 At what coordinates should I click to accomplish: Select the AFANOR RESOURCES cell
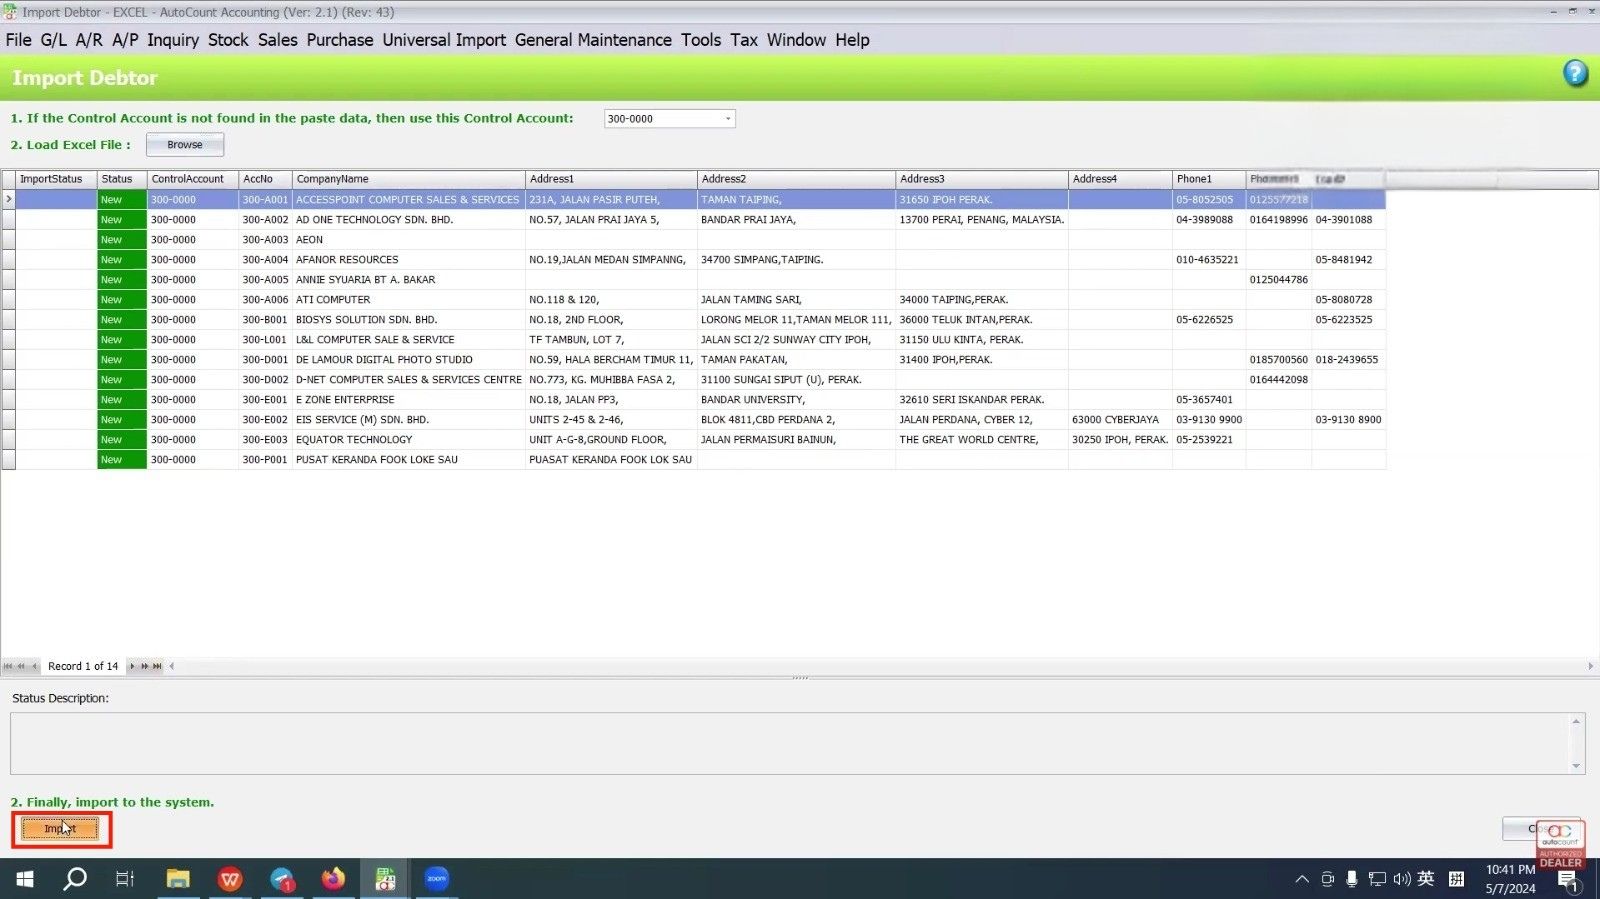click(x=408, y=260)
